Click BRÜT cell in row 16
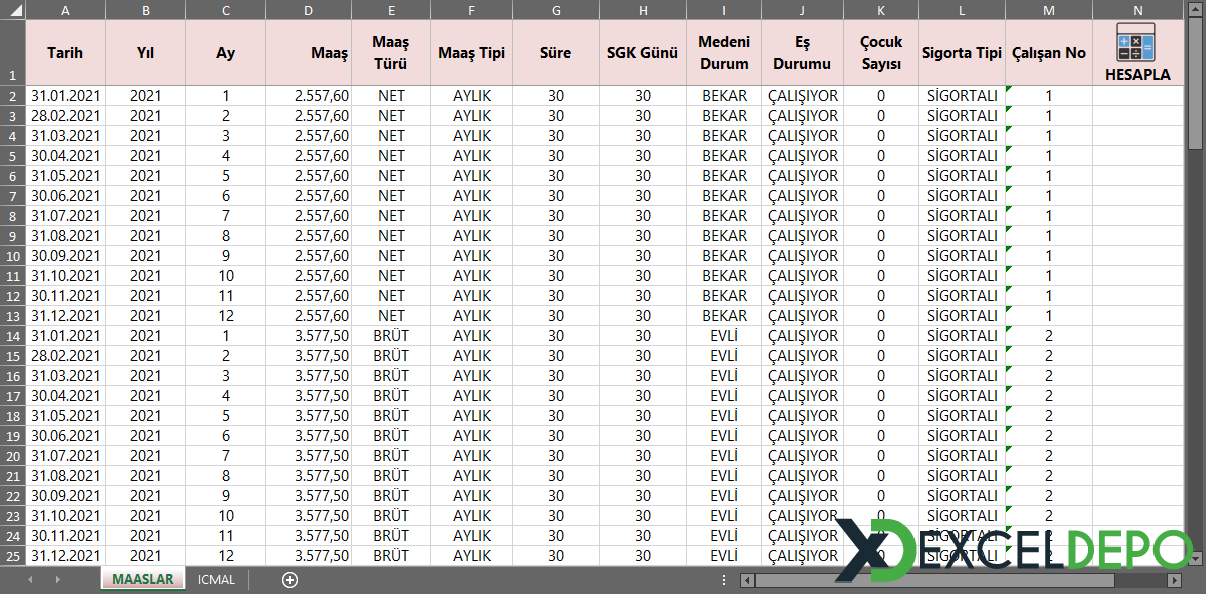 point(391,376)
